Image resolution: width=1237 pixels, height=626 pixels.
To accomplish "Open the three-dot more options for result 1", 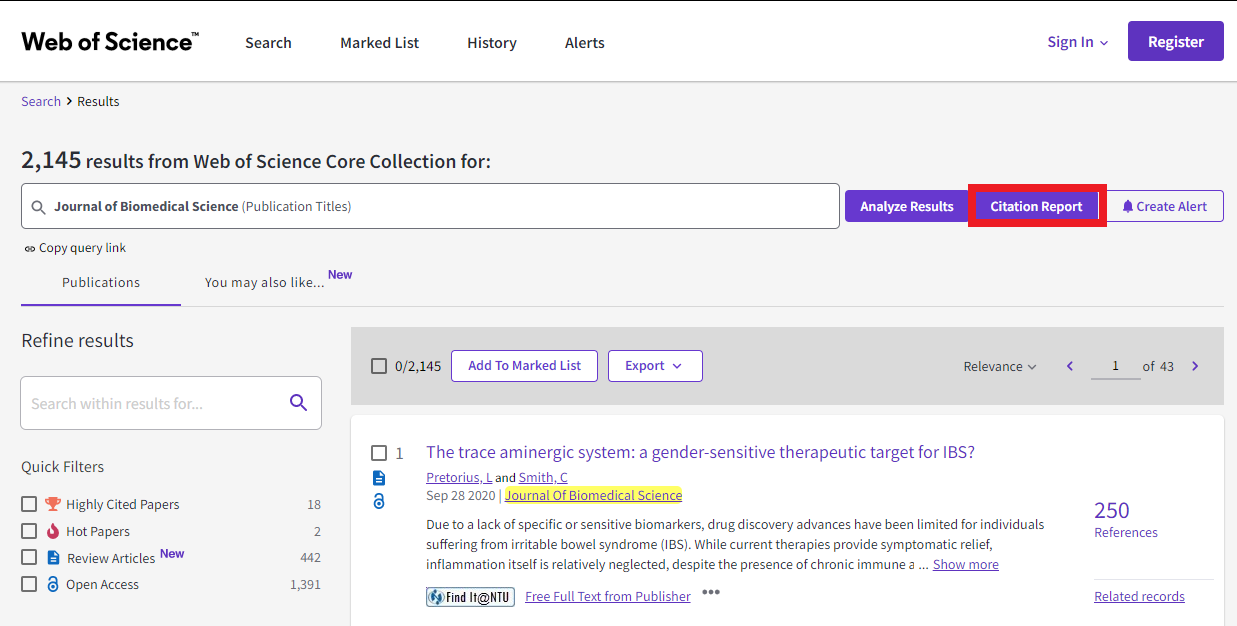I will pos(711,592).
